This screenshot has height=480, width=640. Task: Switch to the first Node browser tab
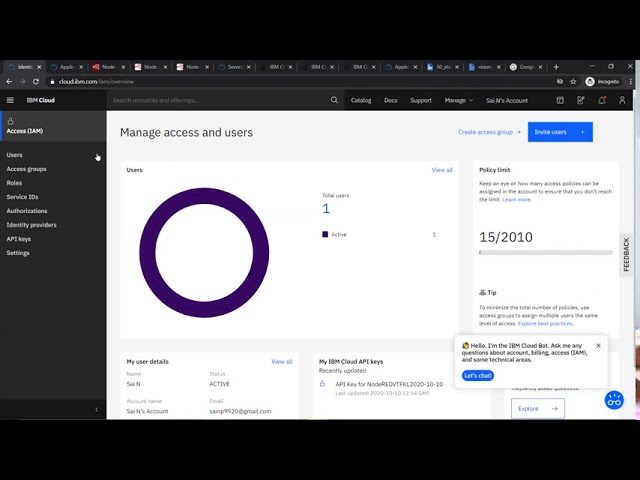pos(108,67)
